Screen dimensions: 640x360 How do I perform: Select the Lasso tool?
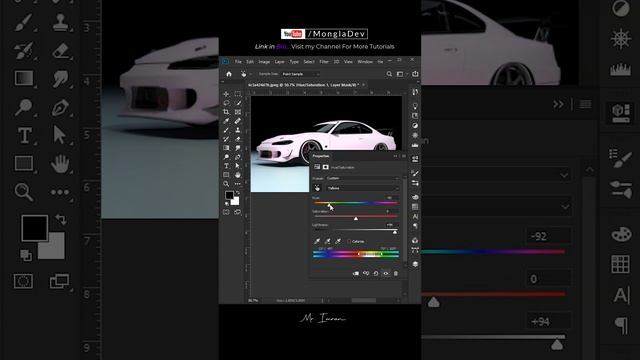pyautogui.click(x=226, y=103)
